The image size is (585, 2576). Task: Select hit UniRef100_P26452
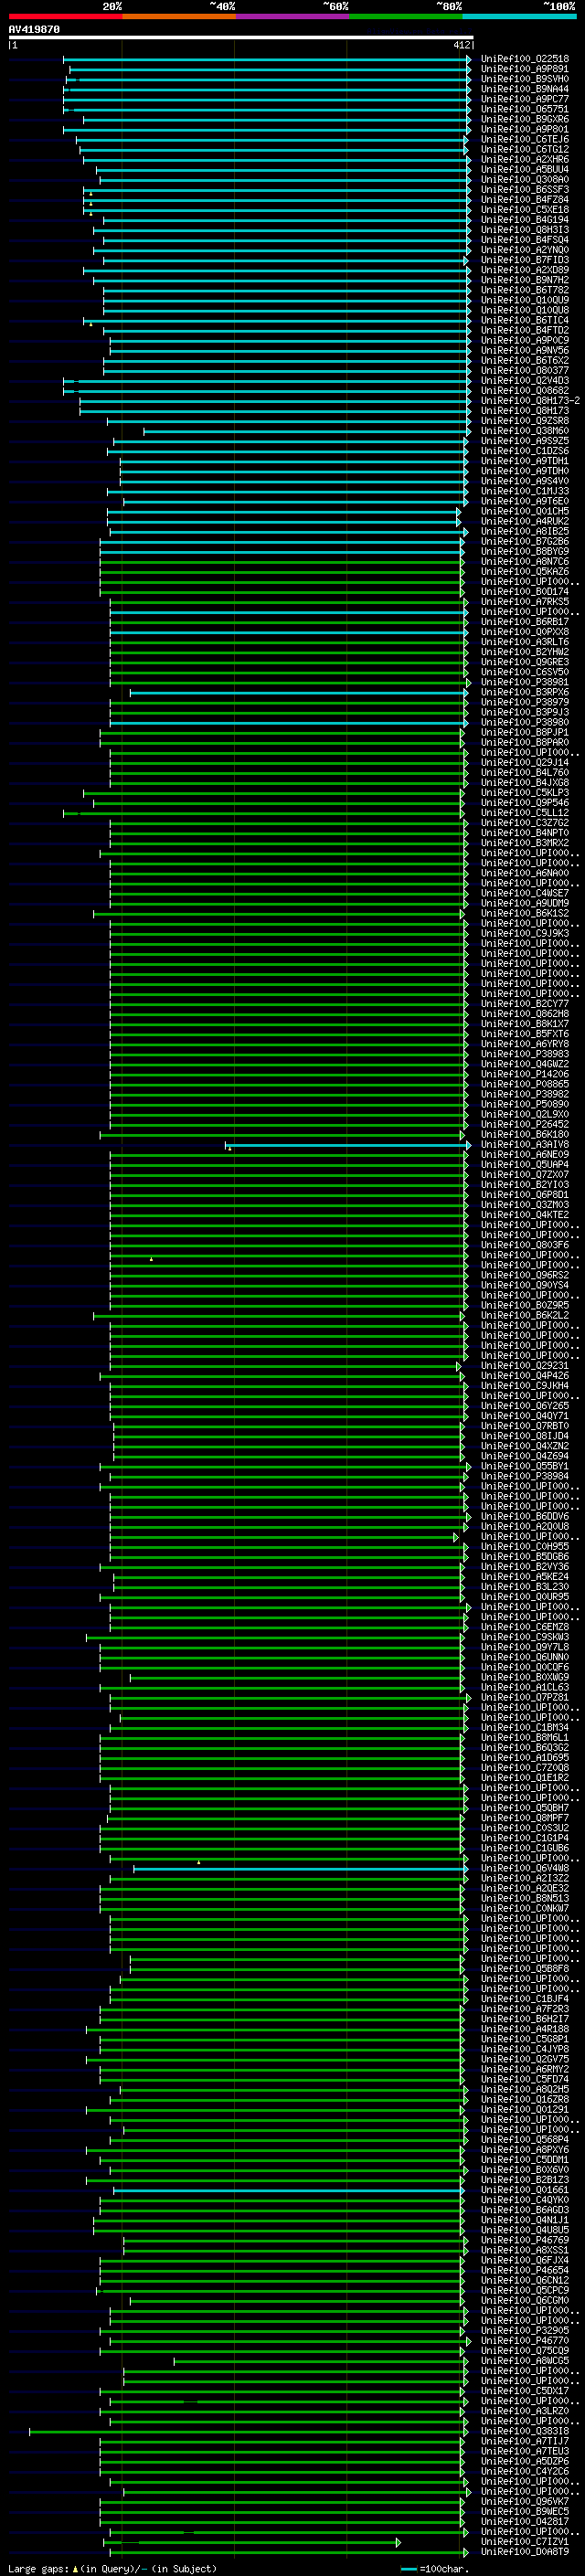tap(525, 1124)
